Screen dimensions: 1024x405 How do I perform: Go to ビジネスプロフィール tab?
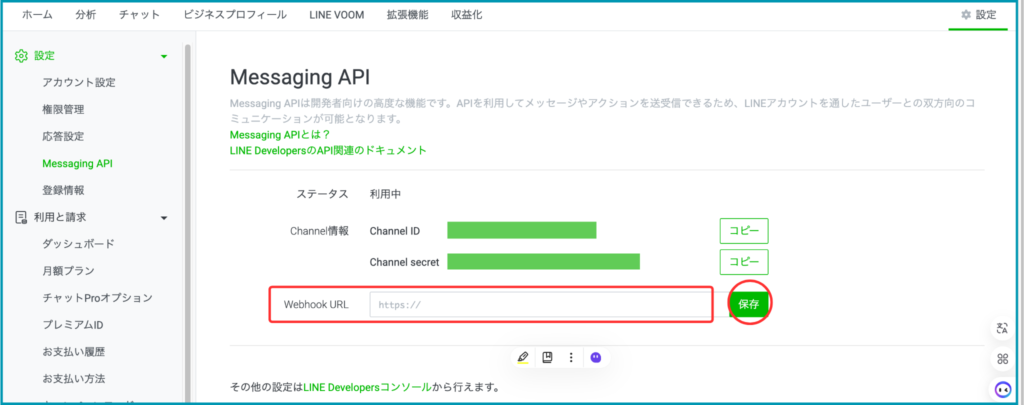234,15
